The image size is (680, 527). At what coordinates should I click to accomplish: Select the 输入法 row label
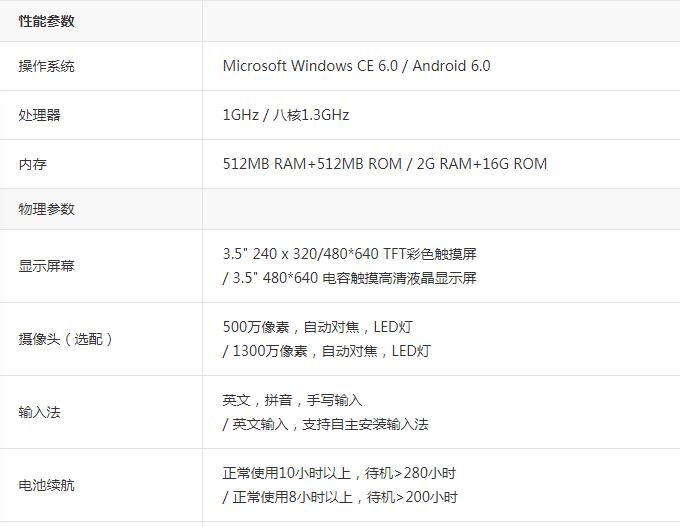coord(39,412)
